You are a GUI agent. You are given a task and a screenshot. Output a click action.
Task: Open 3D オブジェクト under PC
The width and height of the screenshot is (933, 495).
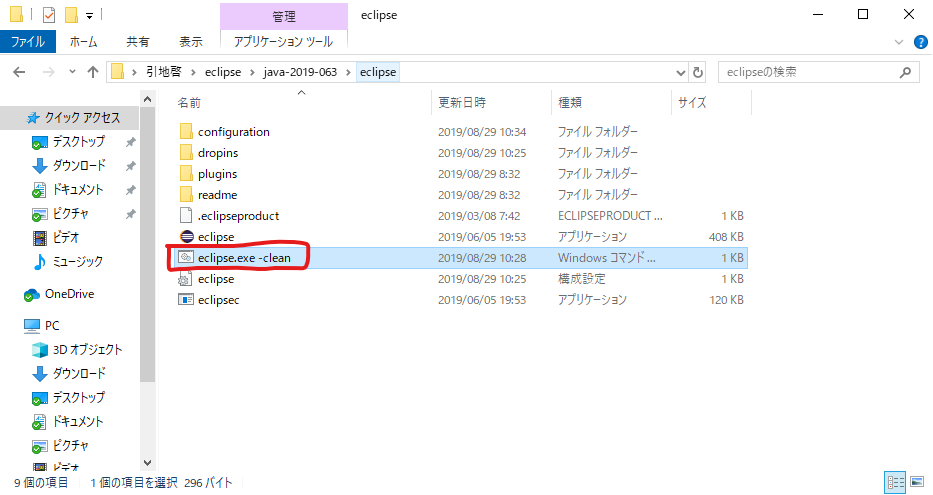(x=87, y=350)
